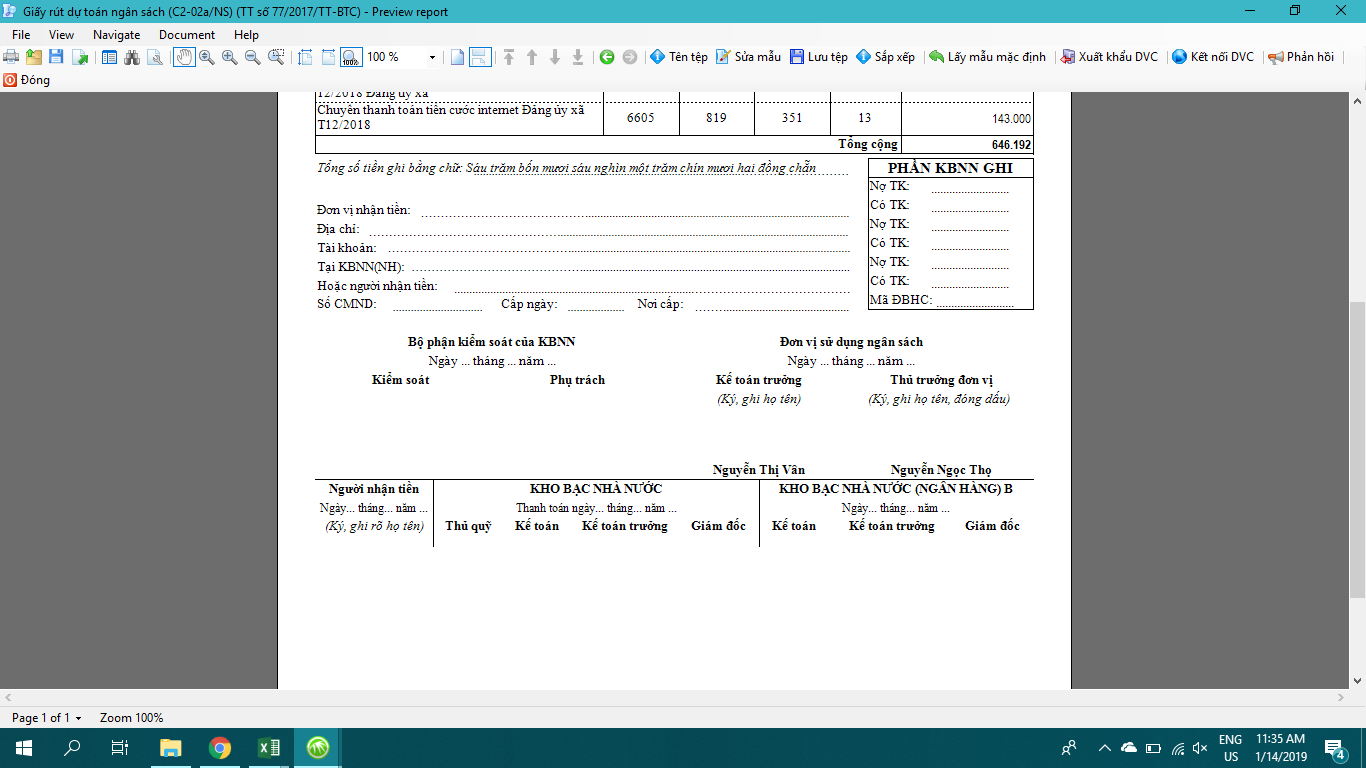Click the Print icon in toolbar
Viewport: 1366px width, 768px height.
coord(11,57)
